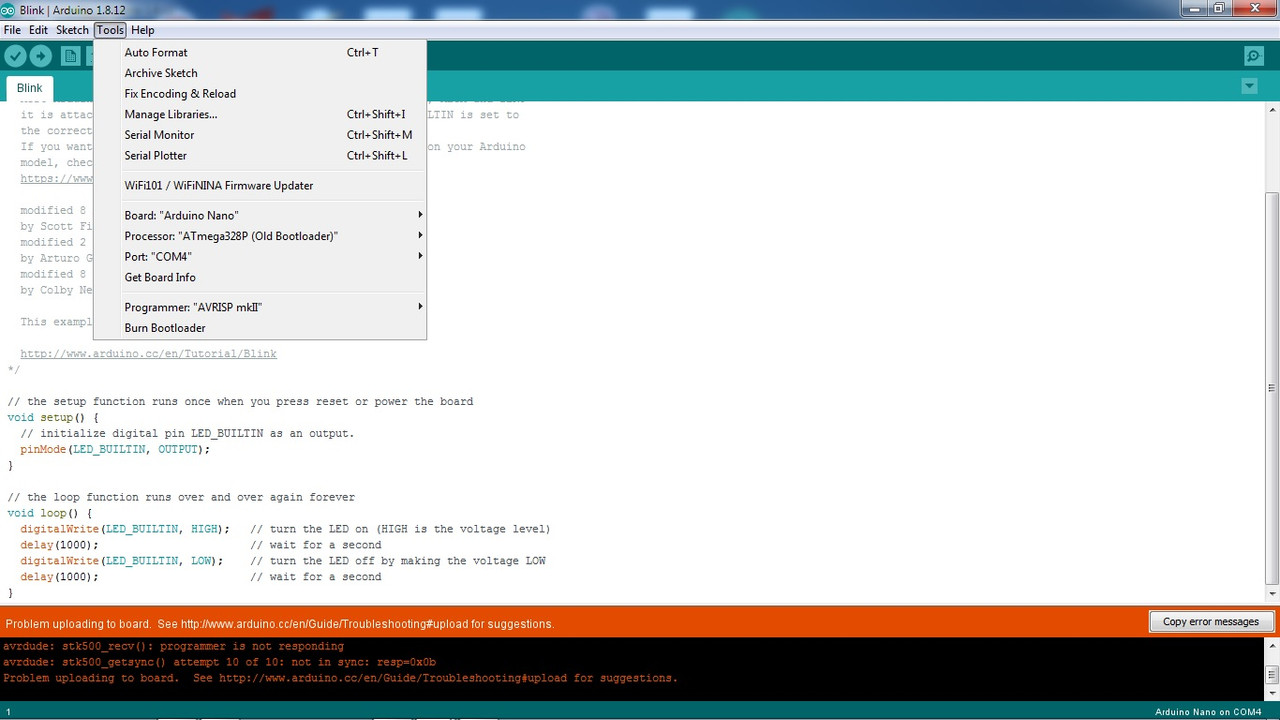Click the editor scrollbar up arrow
The width and height of the screenshot is (1280, 720).
1272,108
